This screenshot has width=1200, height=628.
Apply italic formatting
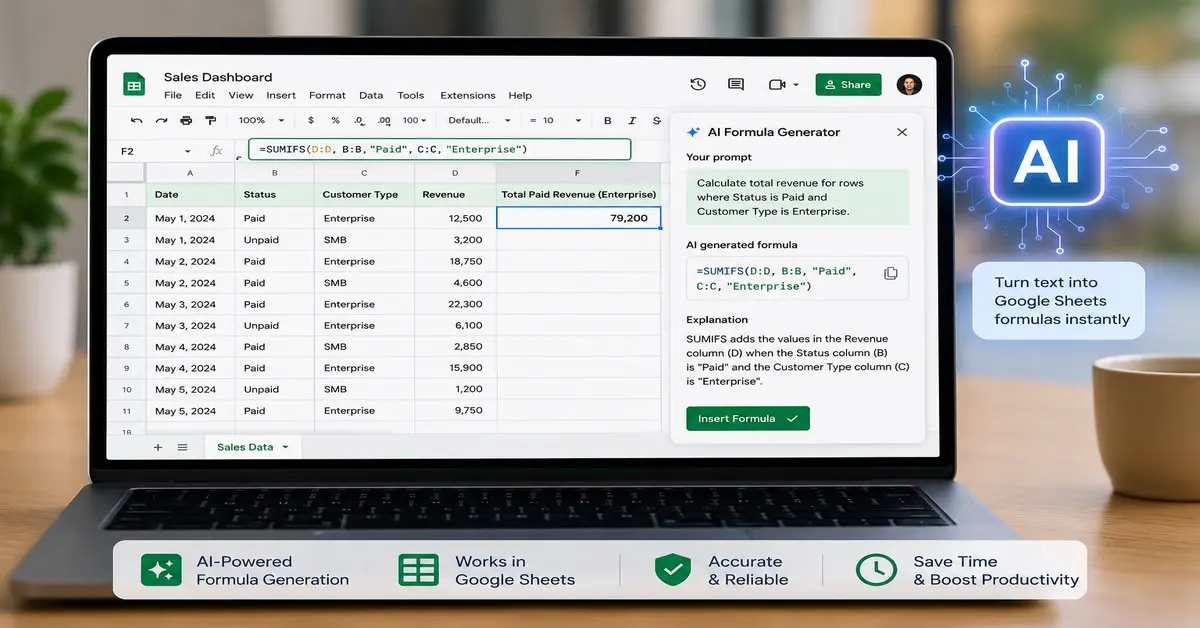631,121
